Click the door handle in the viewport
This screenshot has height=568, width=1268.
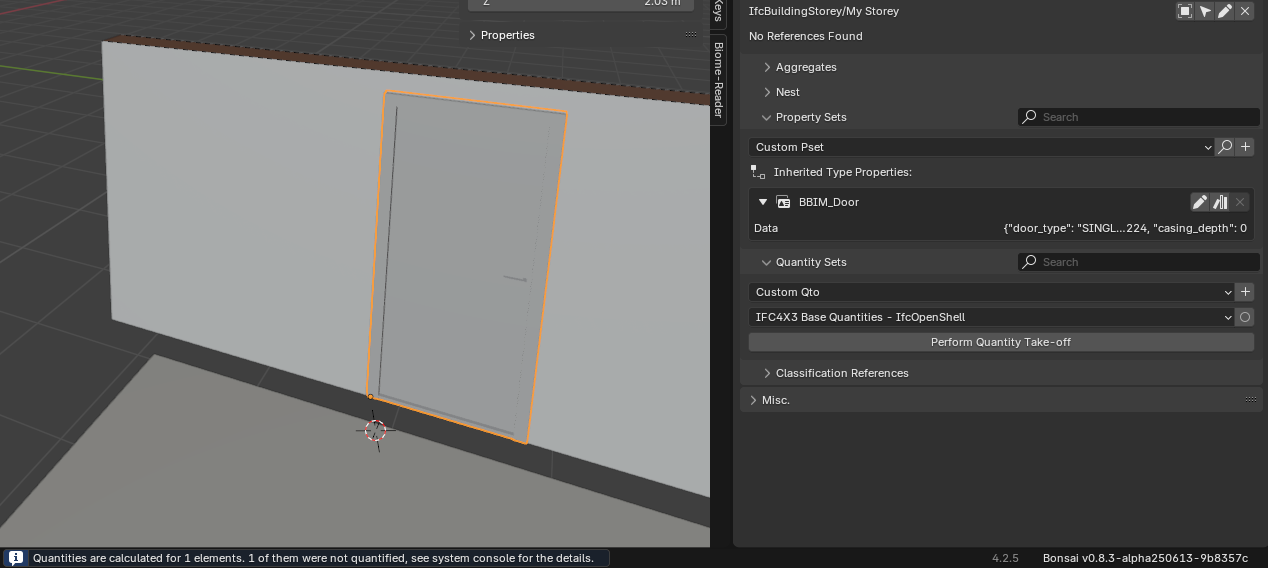[x=515, y=279]
